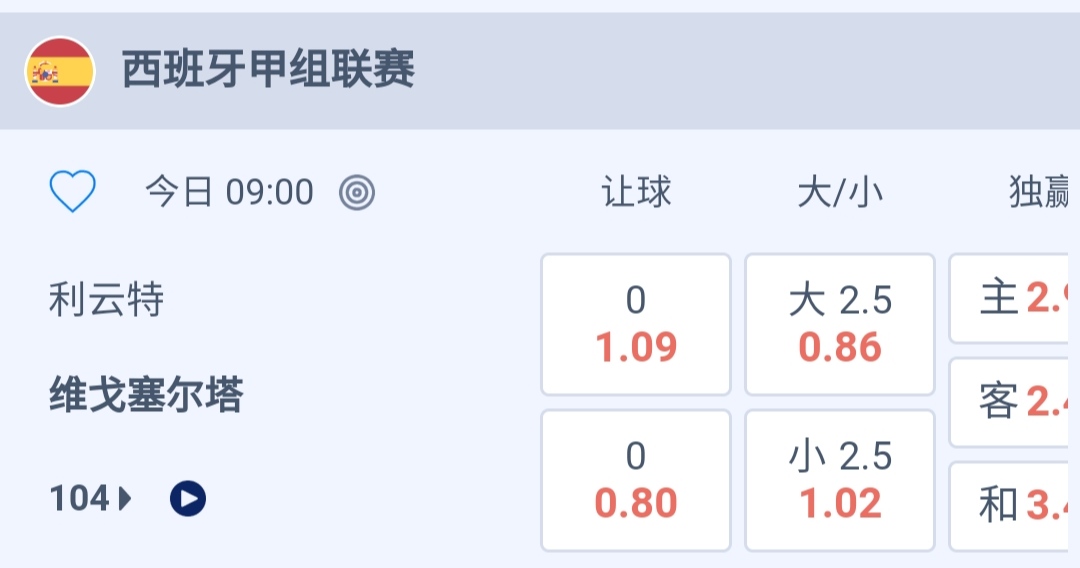Bet on 大 2.5 at 0.86

pos(840,324)
